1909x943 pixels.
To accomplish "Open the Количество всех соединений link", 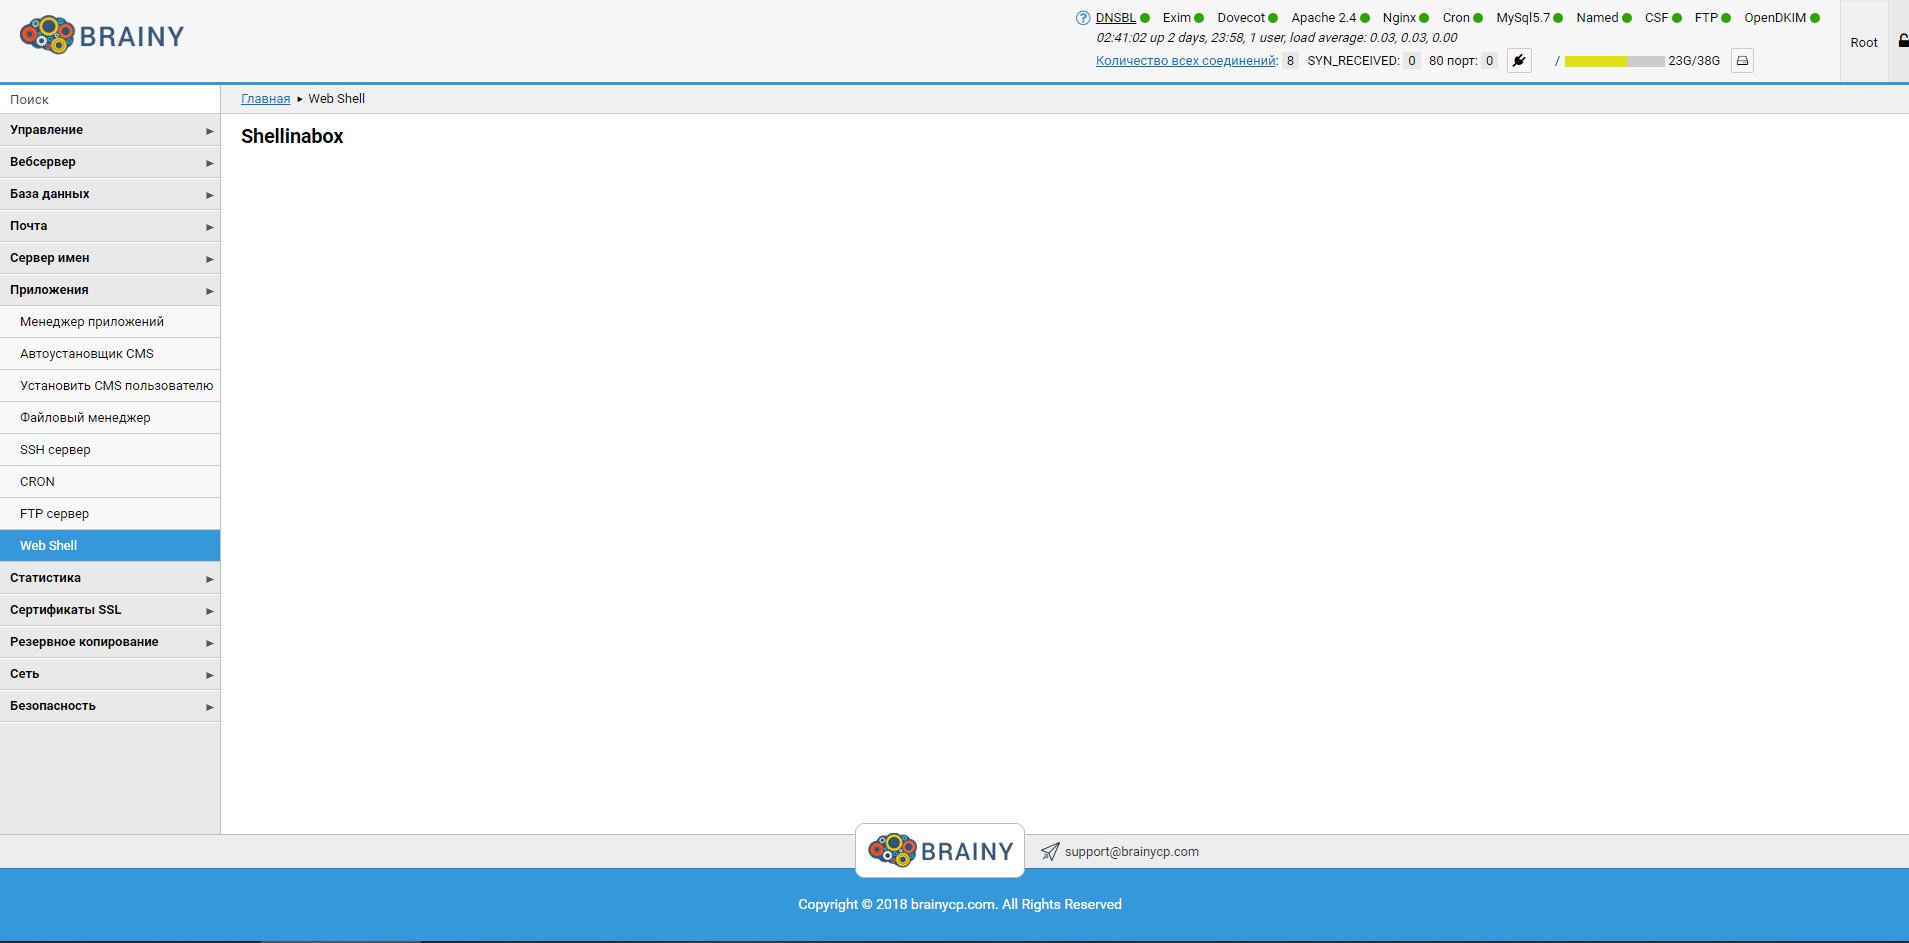I will tap(1186, 61).
